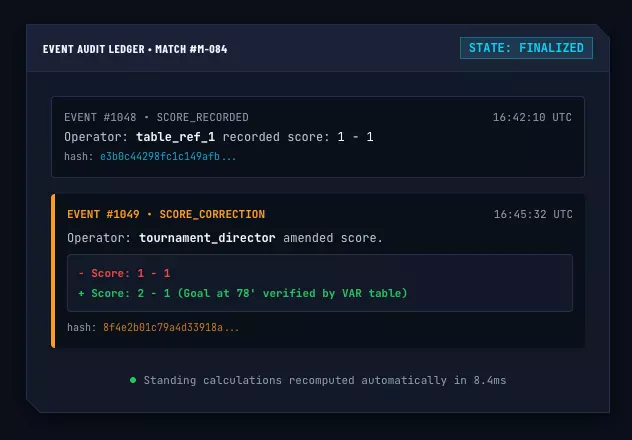Click recorded score 1 - 1 in event #1048
The image size is (632, 440).
[x=356, y=137]
